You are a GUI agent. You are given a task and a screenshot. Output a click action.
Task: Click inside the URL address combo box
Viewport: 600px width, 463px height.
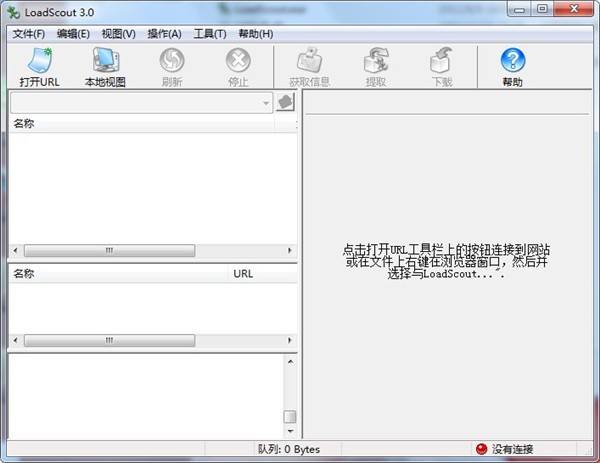click(141, 103)
